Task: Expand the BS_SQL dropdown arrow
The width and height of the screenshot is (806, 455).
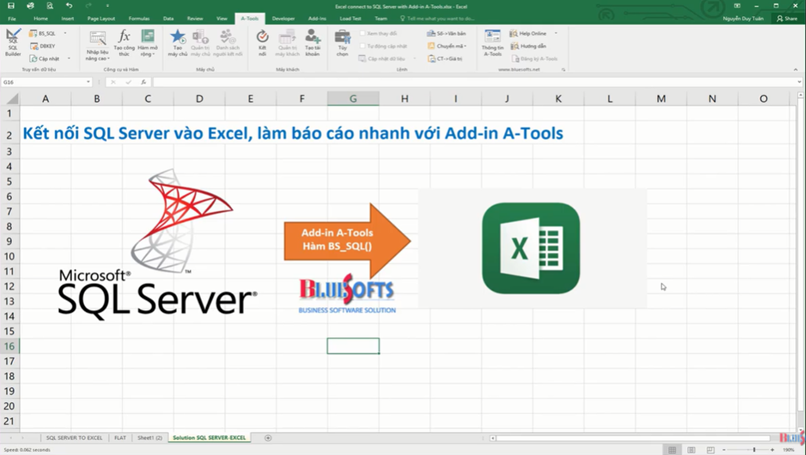Action: (65, 33)
